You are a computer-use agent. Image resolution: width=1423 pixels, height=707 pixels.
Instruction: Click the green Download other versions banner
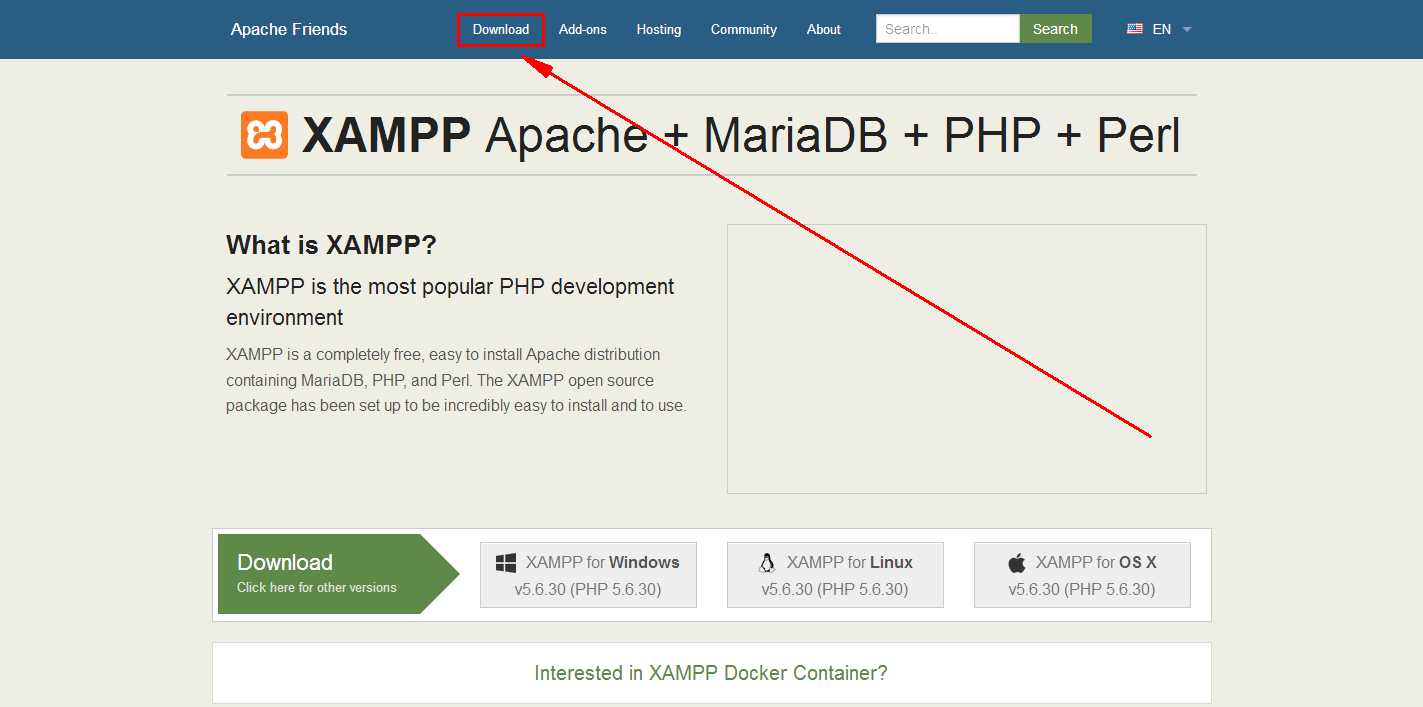(338, 574)
